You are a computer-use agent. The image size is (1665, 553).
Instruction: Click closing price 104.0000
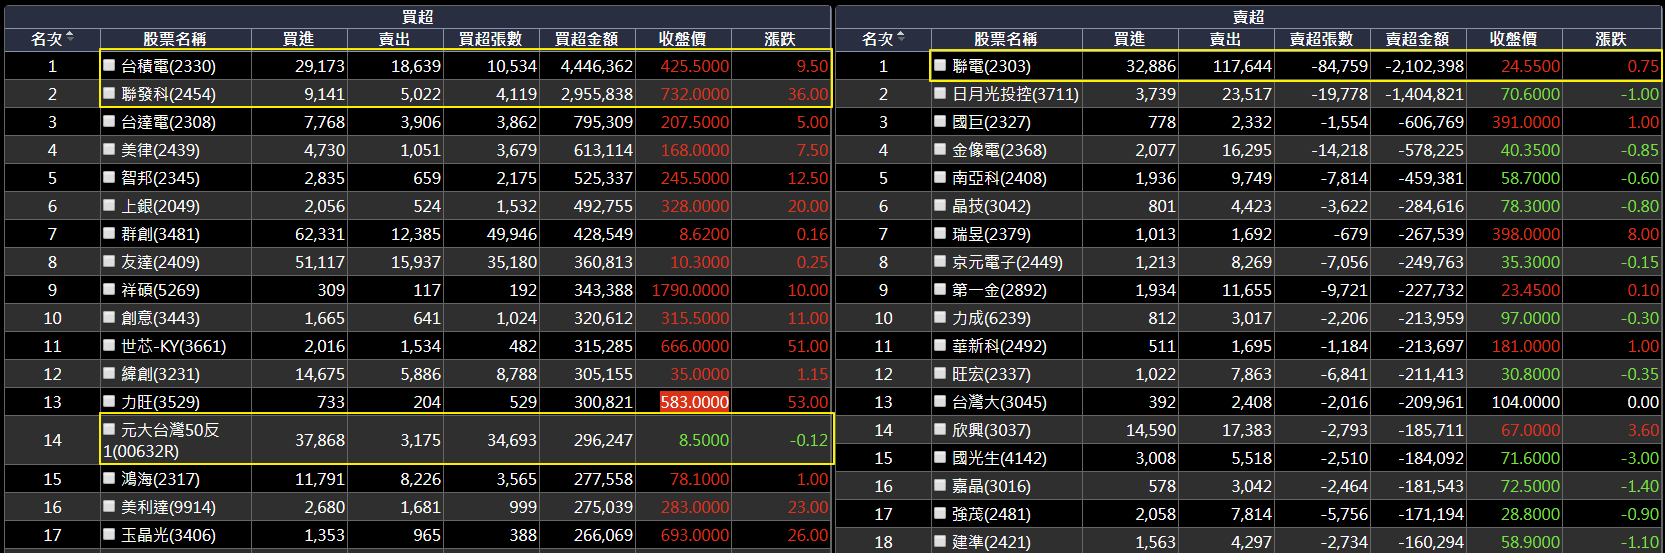1526,402
